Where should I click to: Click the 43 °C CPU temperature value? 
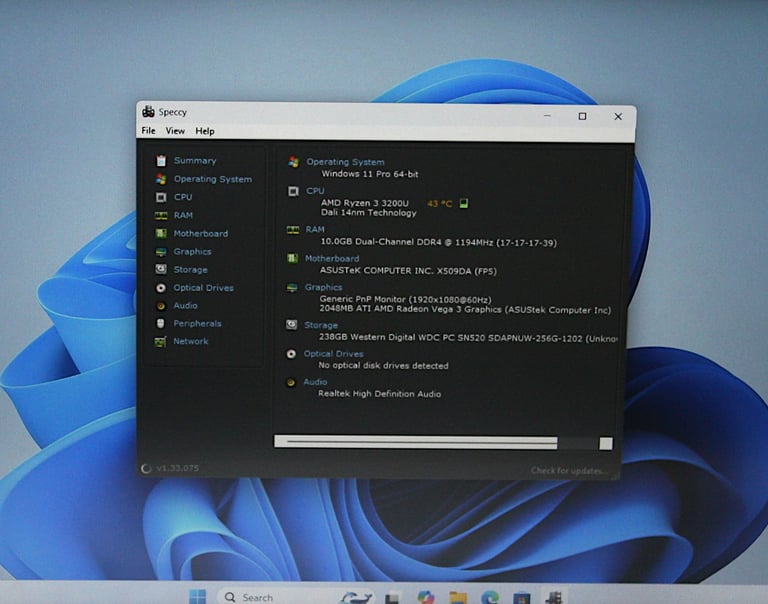click(439, 203)
